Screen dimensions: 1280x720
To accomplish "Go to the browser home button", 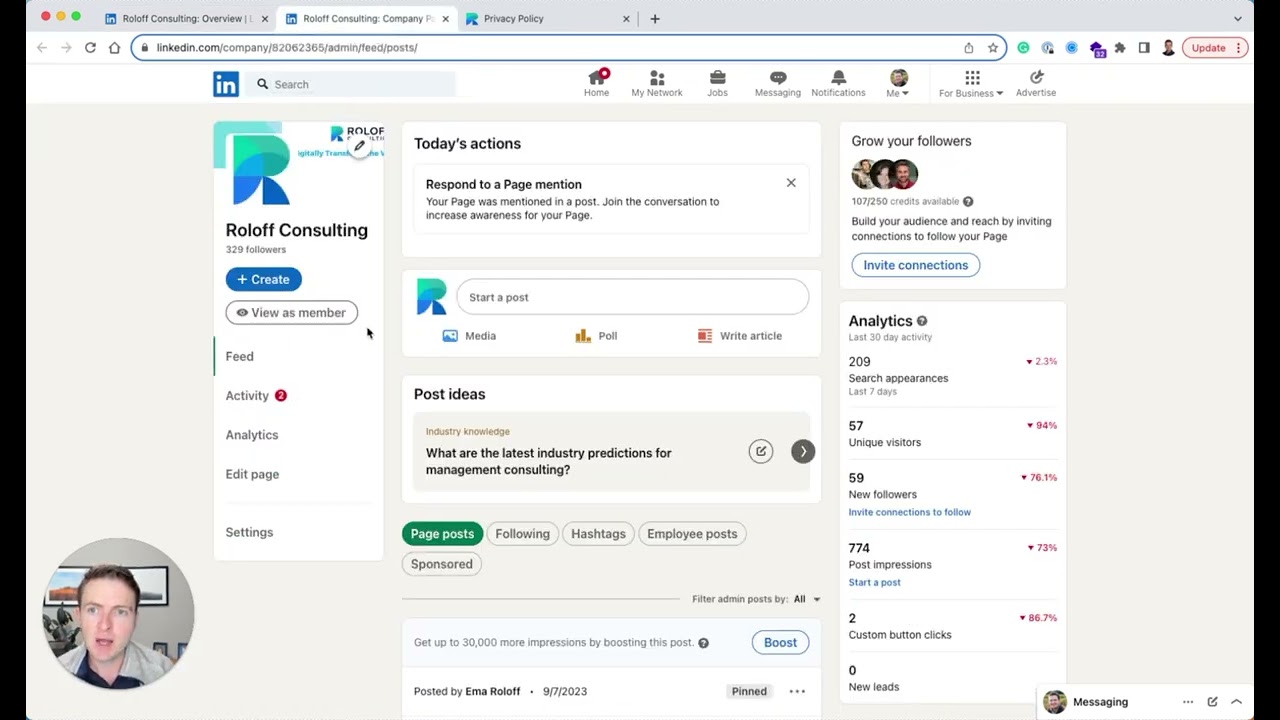I will pos(114,47).
